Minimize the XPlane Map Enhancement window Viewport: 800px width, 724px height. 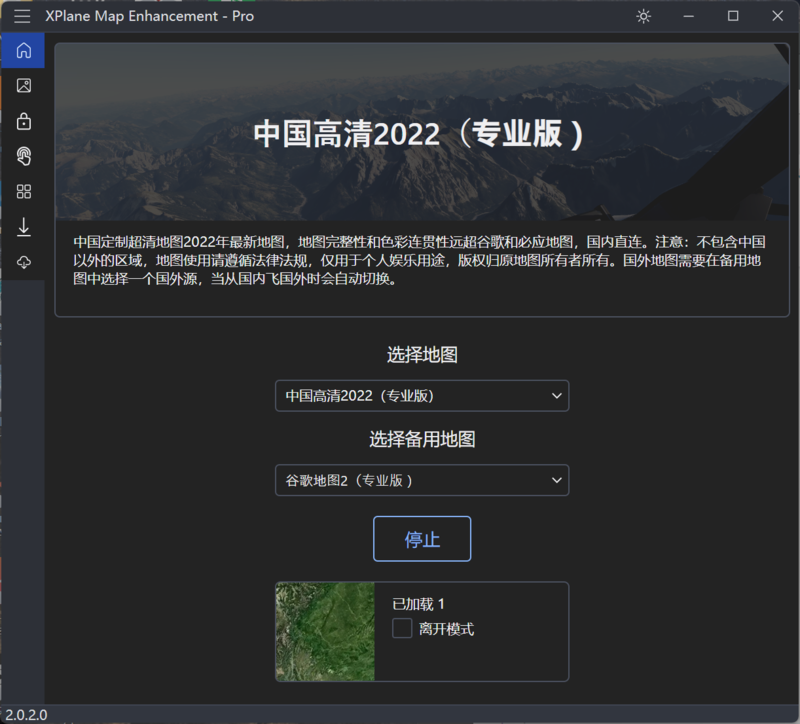point(688,16)
